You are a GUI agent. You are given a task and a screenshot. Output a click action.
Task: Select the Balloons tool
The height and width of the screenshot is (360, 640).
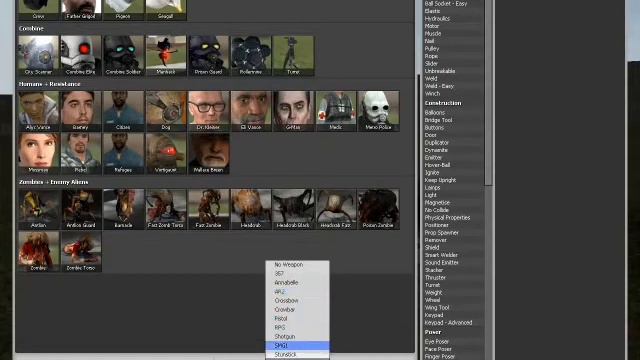click(435, 113)
